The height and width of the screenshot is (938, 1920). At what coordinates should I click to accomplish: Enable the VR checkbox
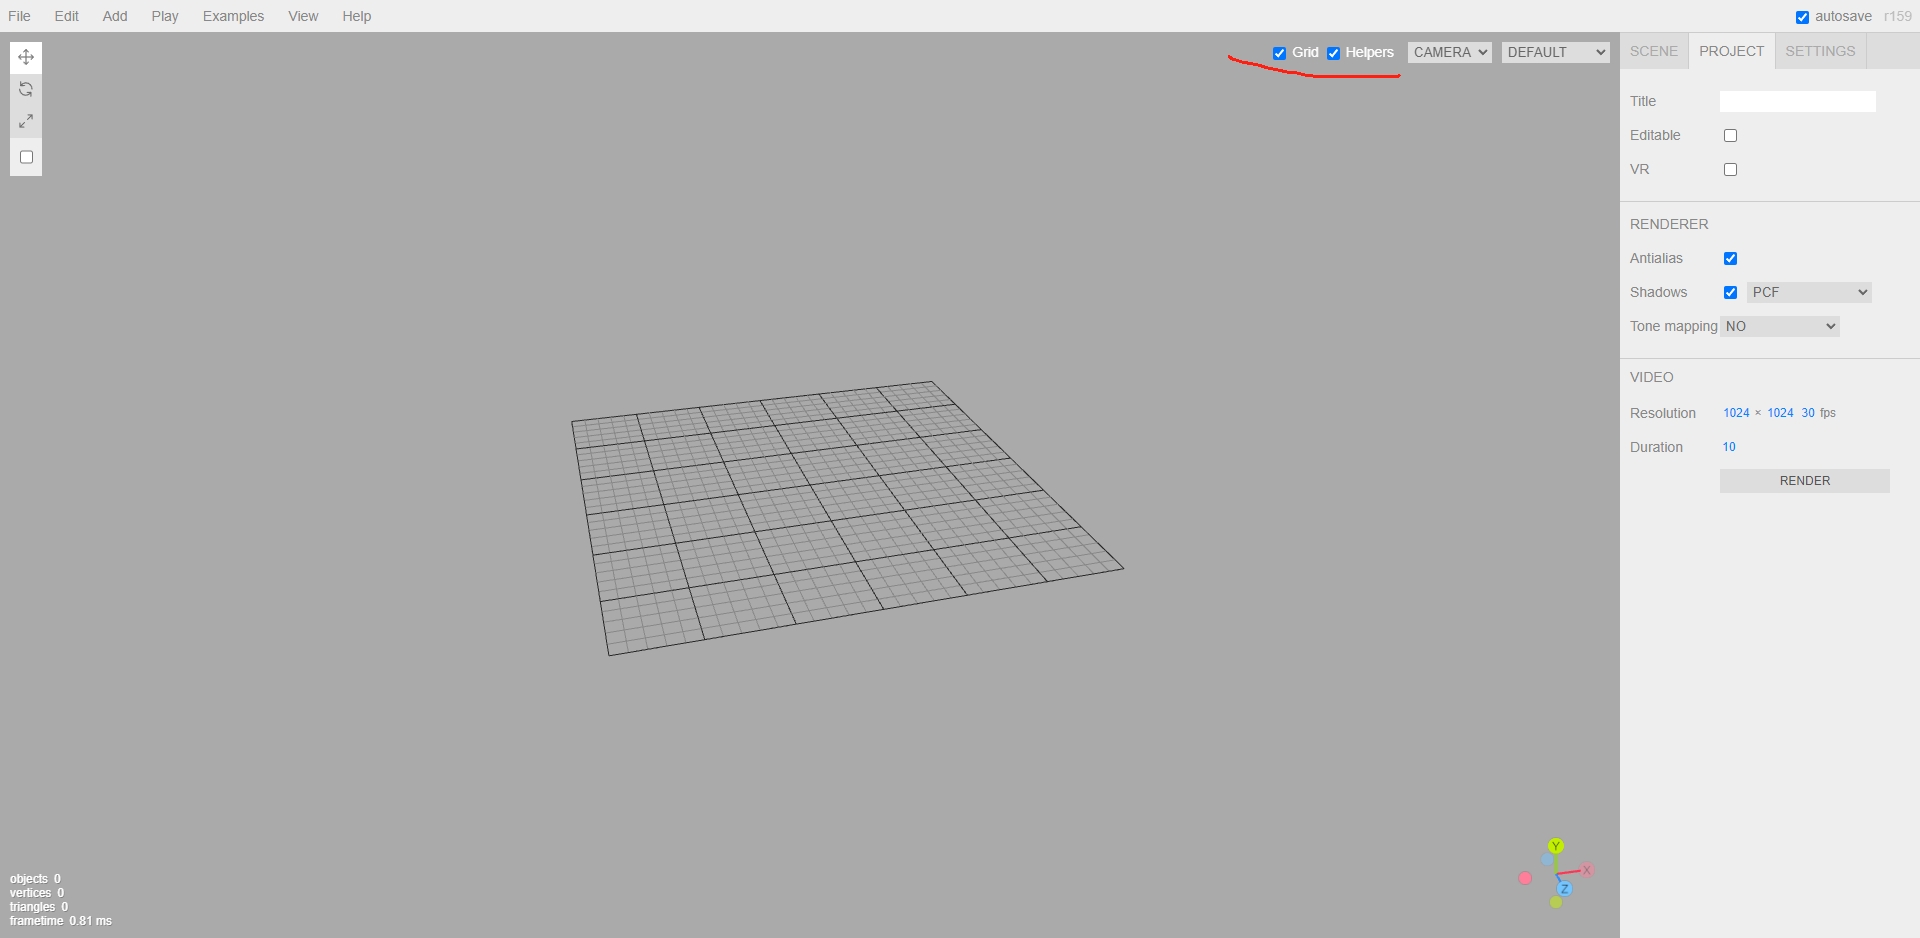click(x=1730, y=169)
